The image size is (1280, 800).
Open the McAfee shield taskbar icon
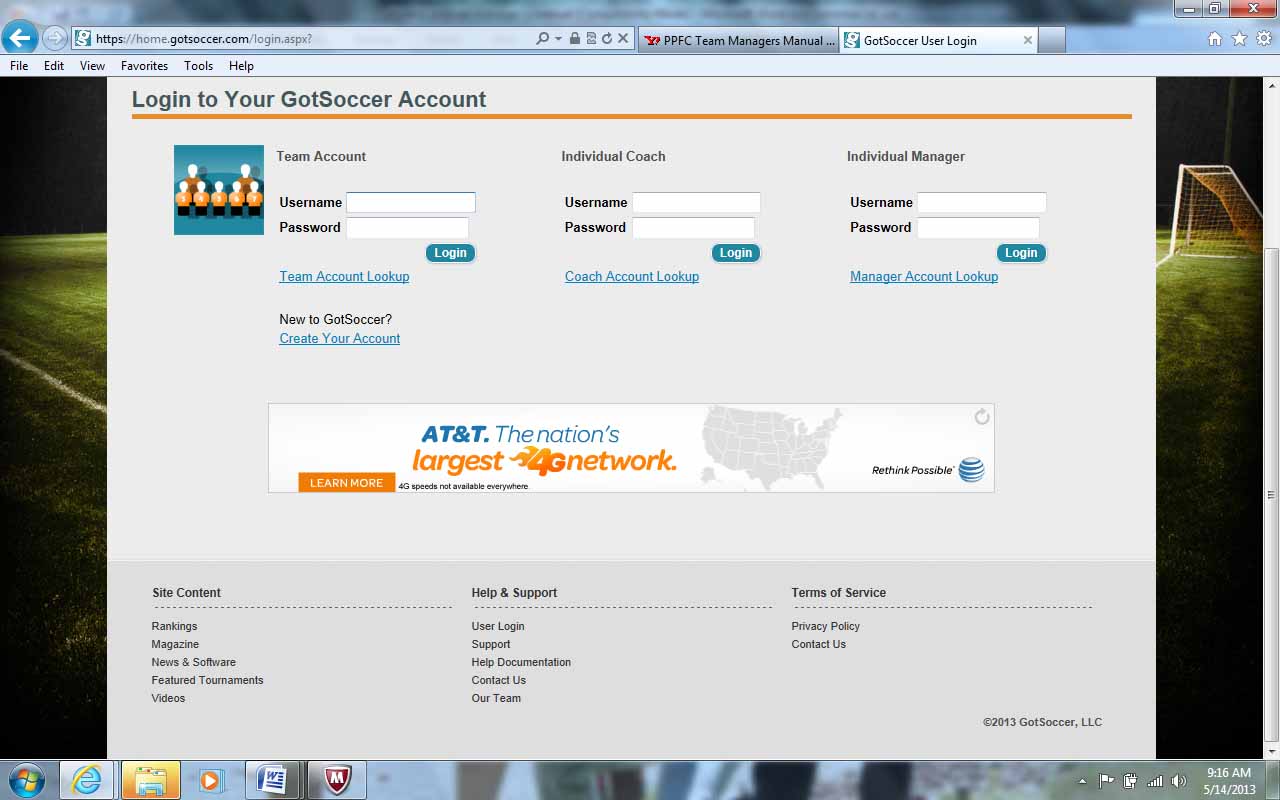pyautogui.click(x=337, y=780)
